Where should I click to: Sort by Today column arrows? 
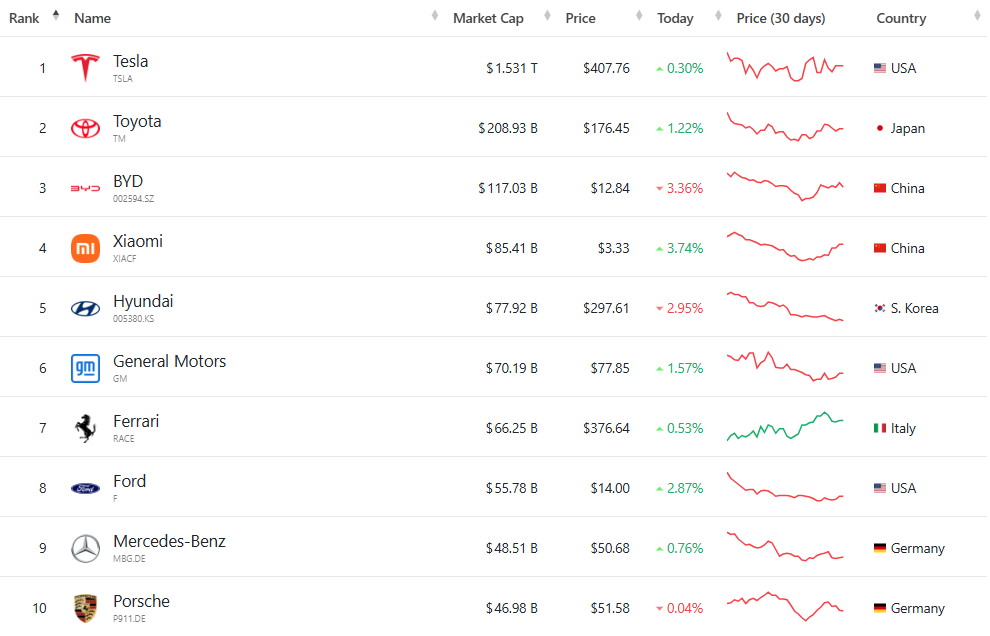point(718,16)
